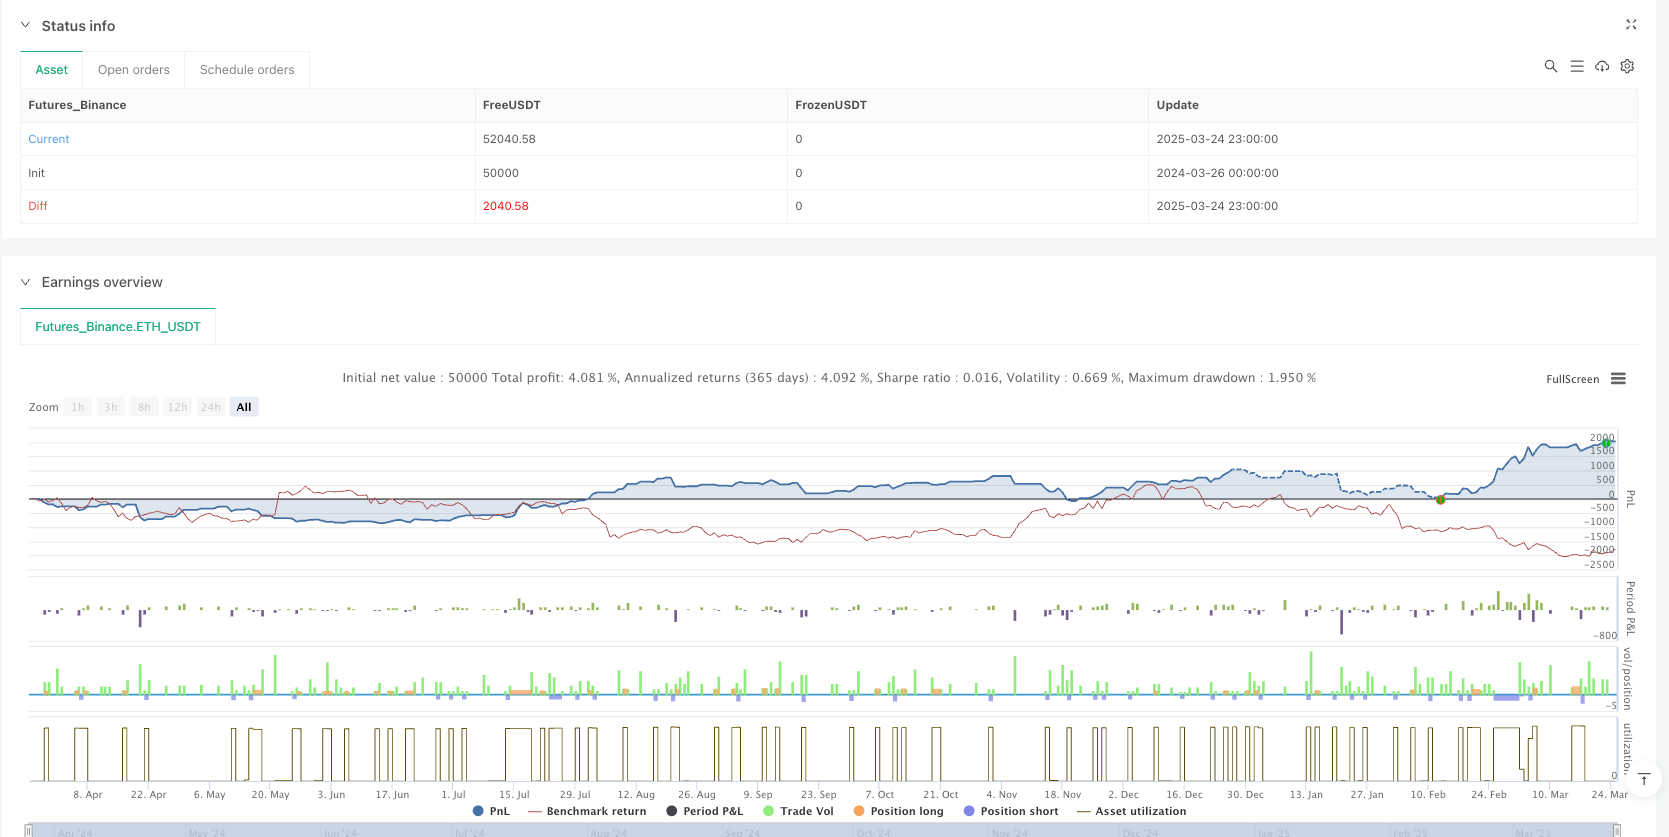
Task: Open the settings gear icon
Action: click(1627, 66)
